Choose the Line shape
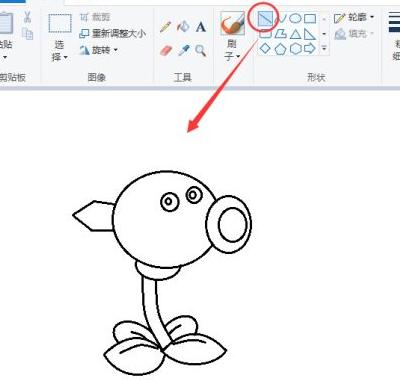Viewport: 400px width, 380px height. [x=265, y=18]
